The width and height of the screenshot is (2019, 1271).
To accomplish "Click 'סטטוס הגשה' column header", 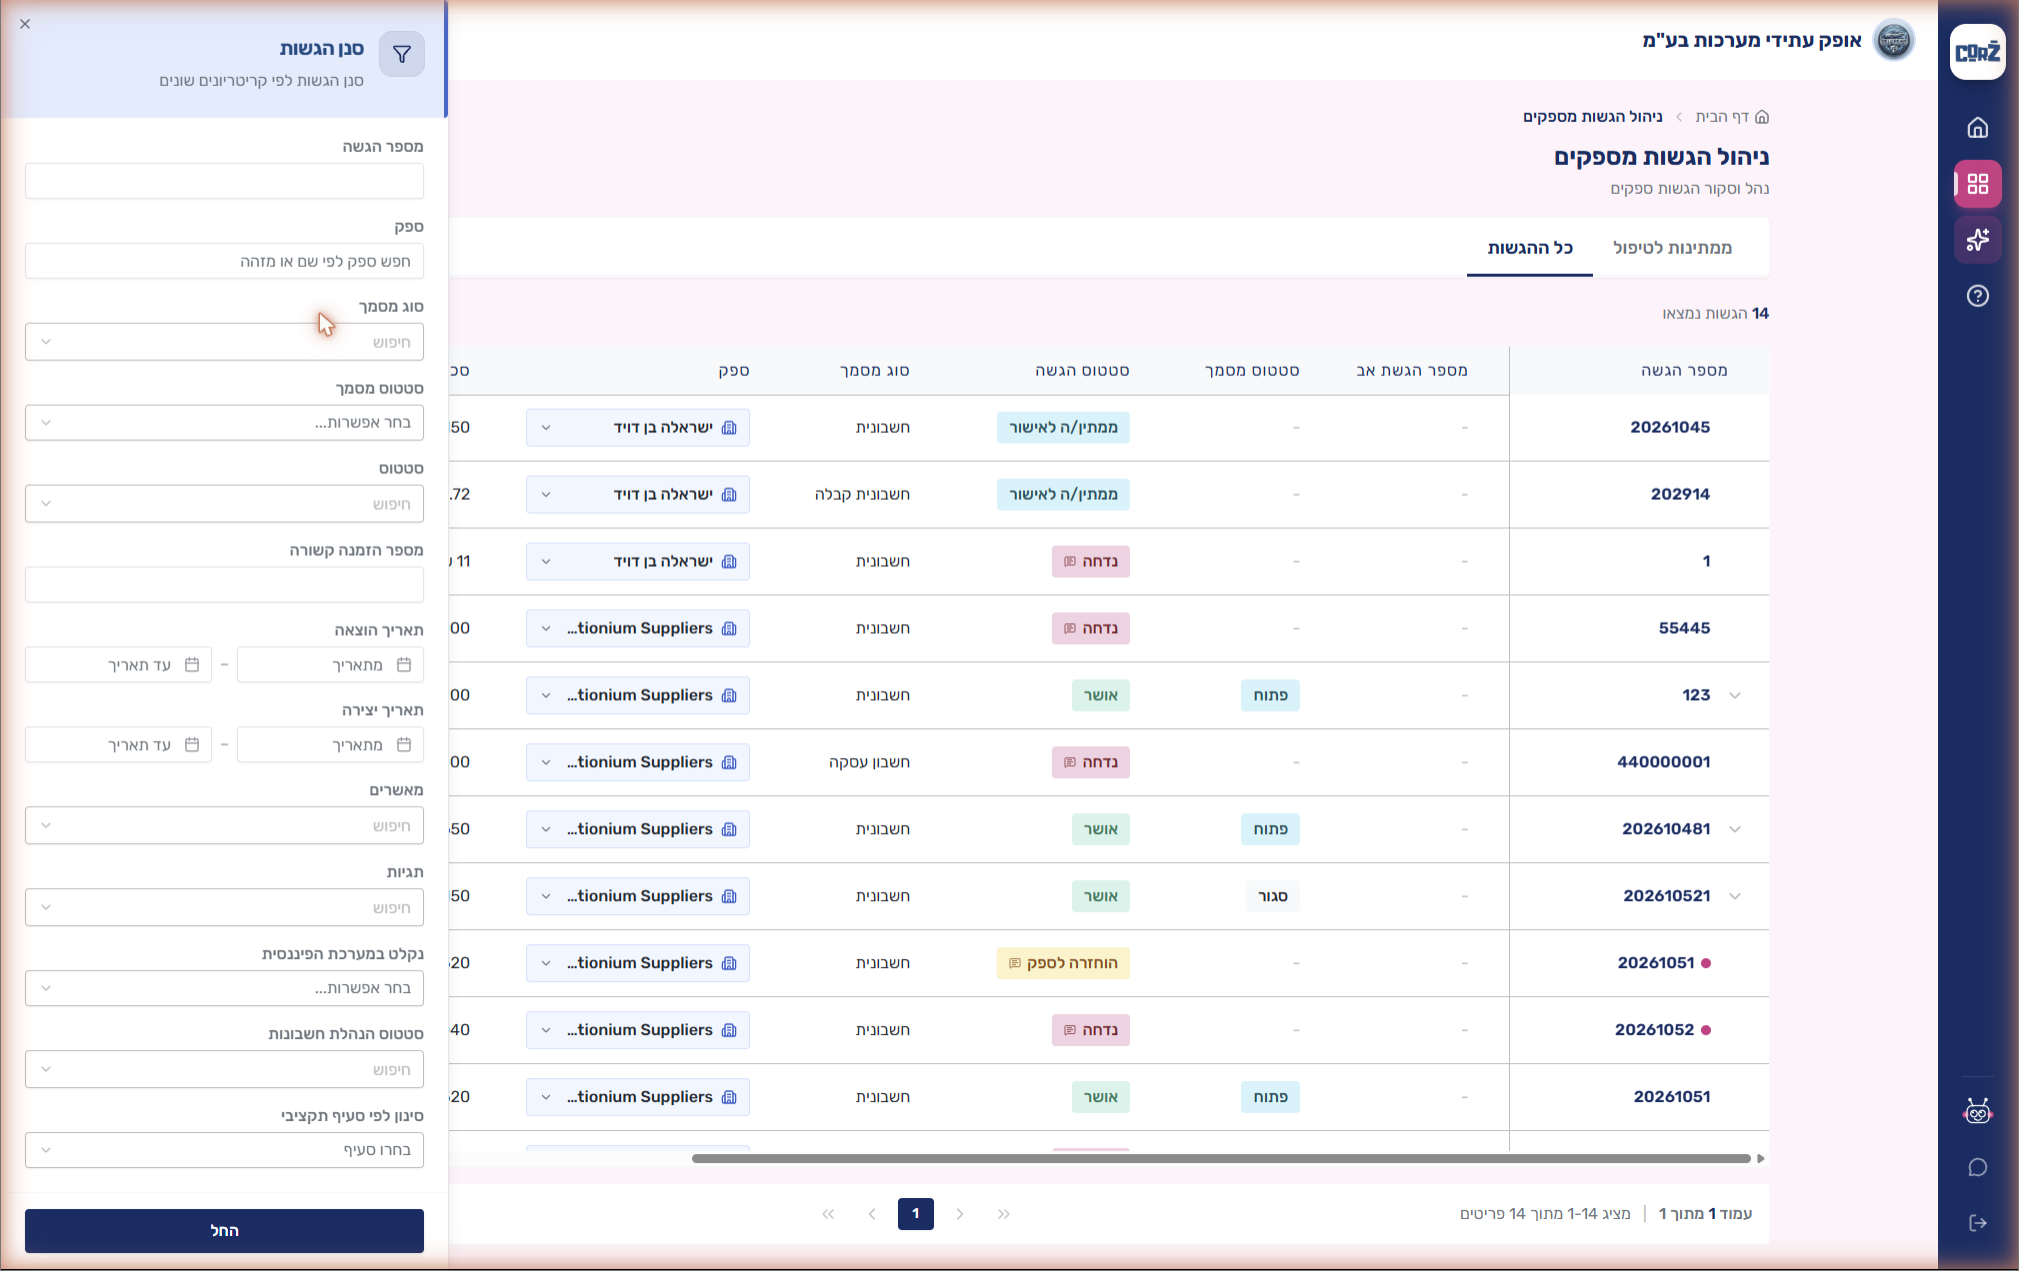I will (1082, 371).
